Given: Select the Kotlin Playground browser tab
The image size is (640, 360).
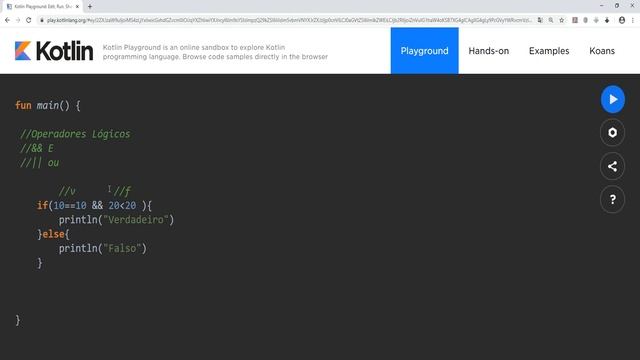Looking at the screenshot, I should coord(41,7).
